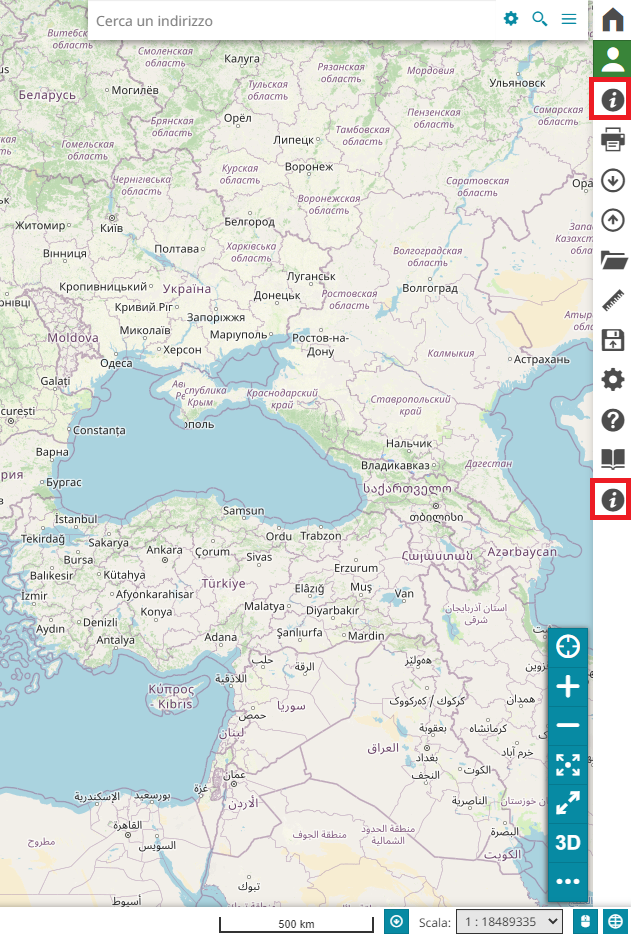Open the folder icon in the sidebar

tap(614, 260)
